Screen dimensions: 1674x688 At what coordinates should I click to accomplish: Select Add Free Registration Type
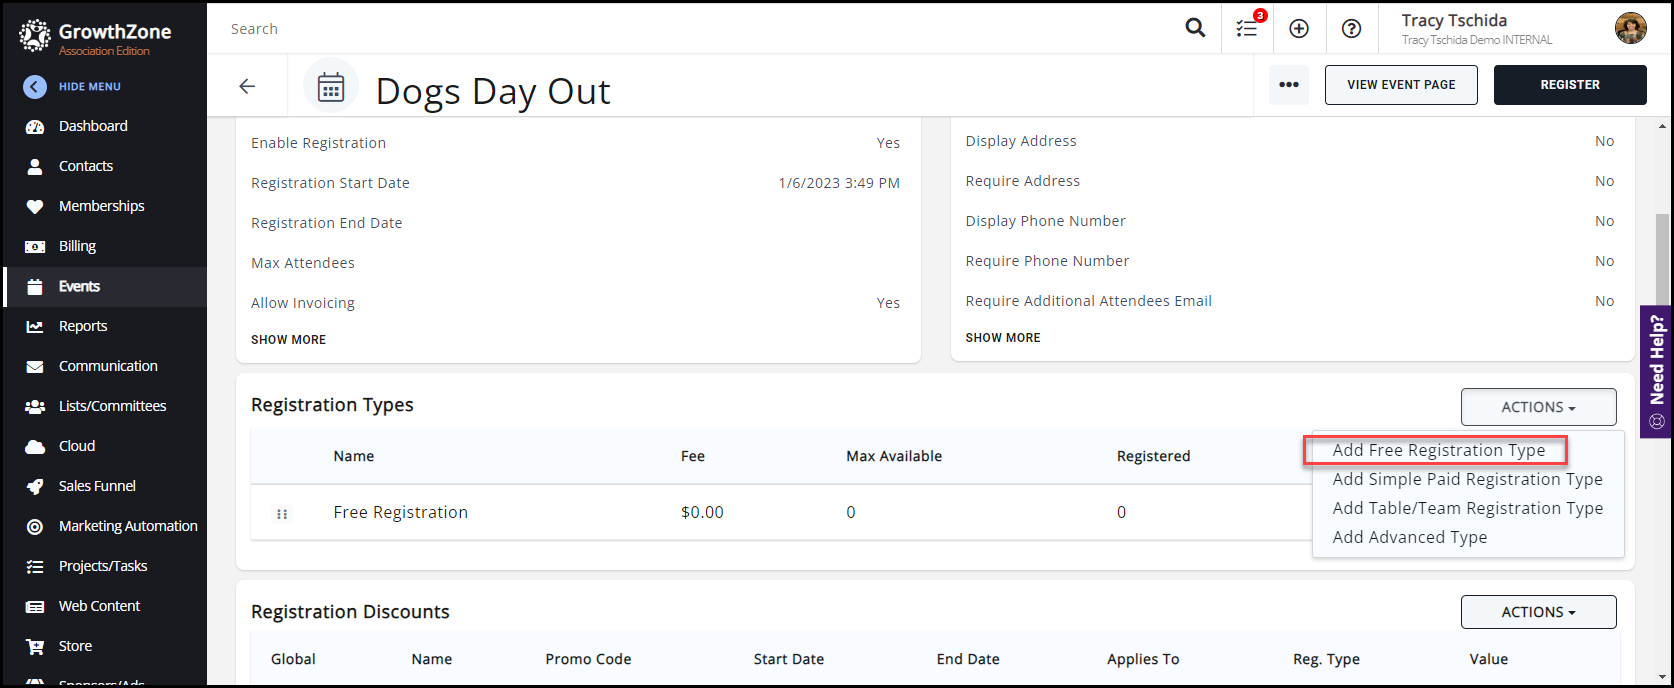(x=1438, y=450)
